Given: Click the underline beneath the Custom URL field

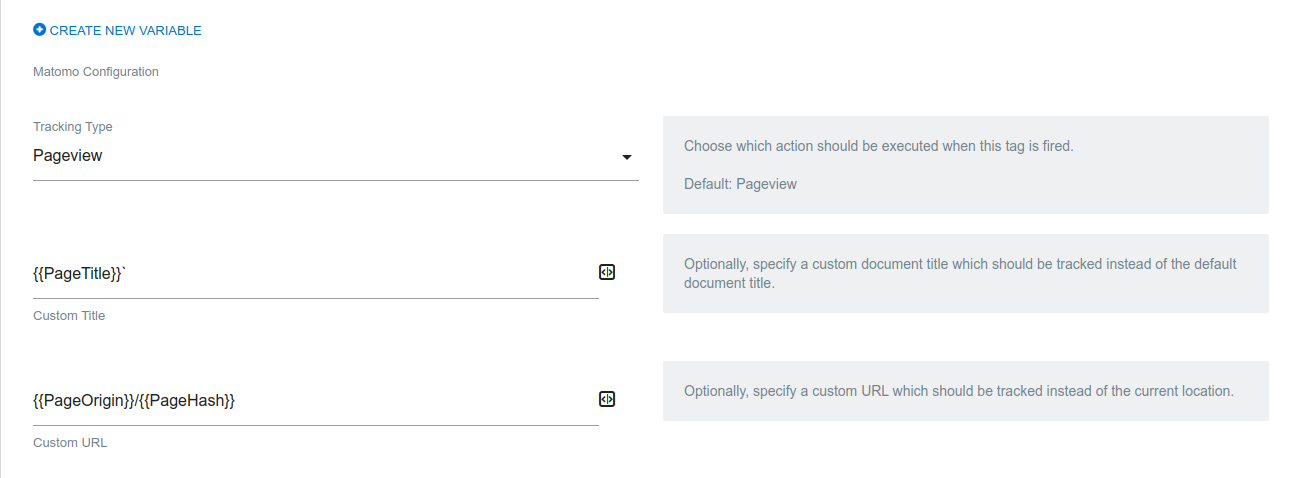Looking at the screenshot, I should 315,425.
